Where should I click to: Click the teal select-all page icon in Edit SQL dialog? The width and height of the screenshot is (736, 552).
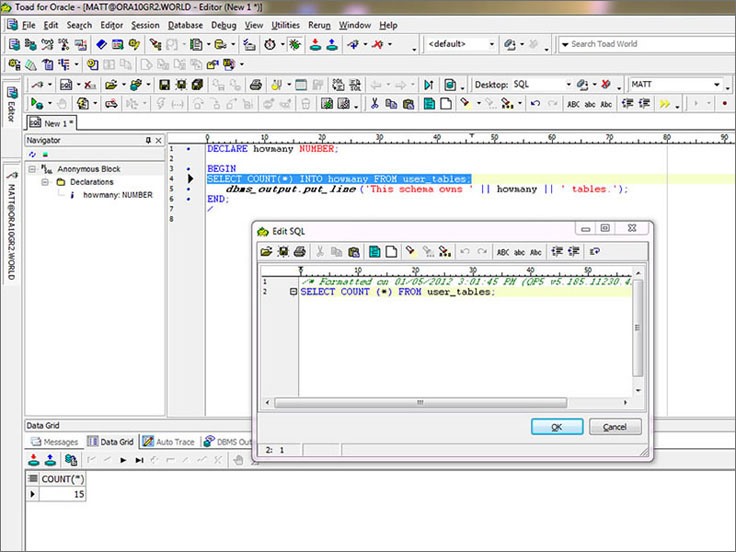[375, 252]
